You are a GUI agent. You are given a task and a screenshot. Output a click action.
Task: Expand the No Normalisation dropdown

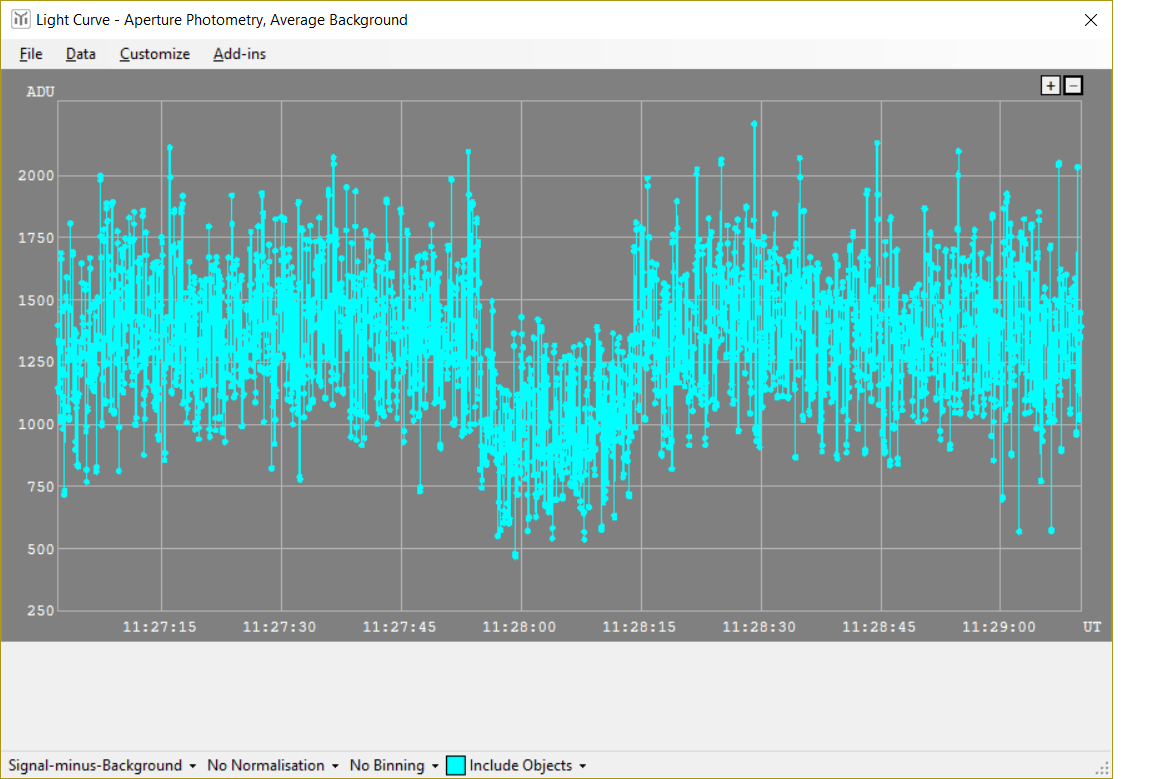pyautogui.click(x=273, y=765)
